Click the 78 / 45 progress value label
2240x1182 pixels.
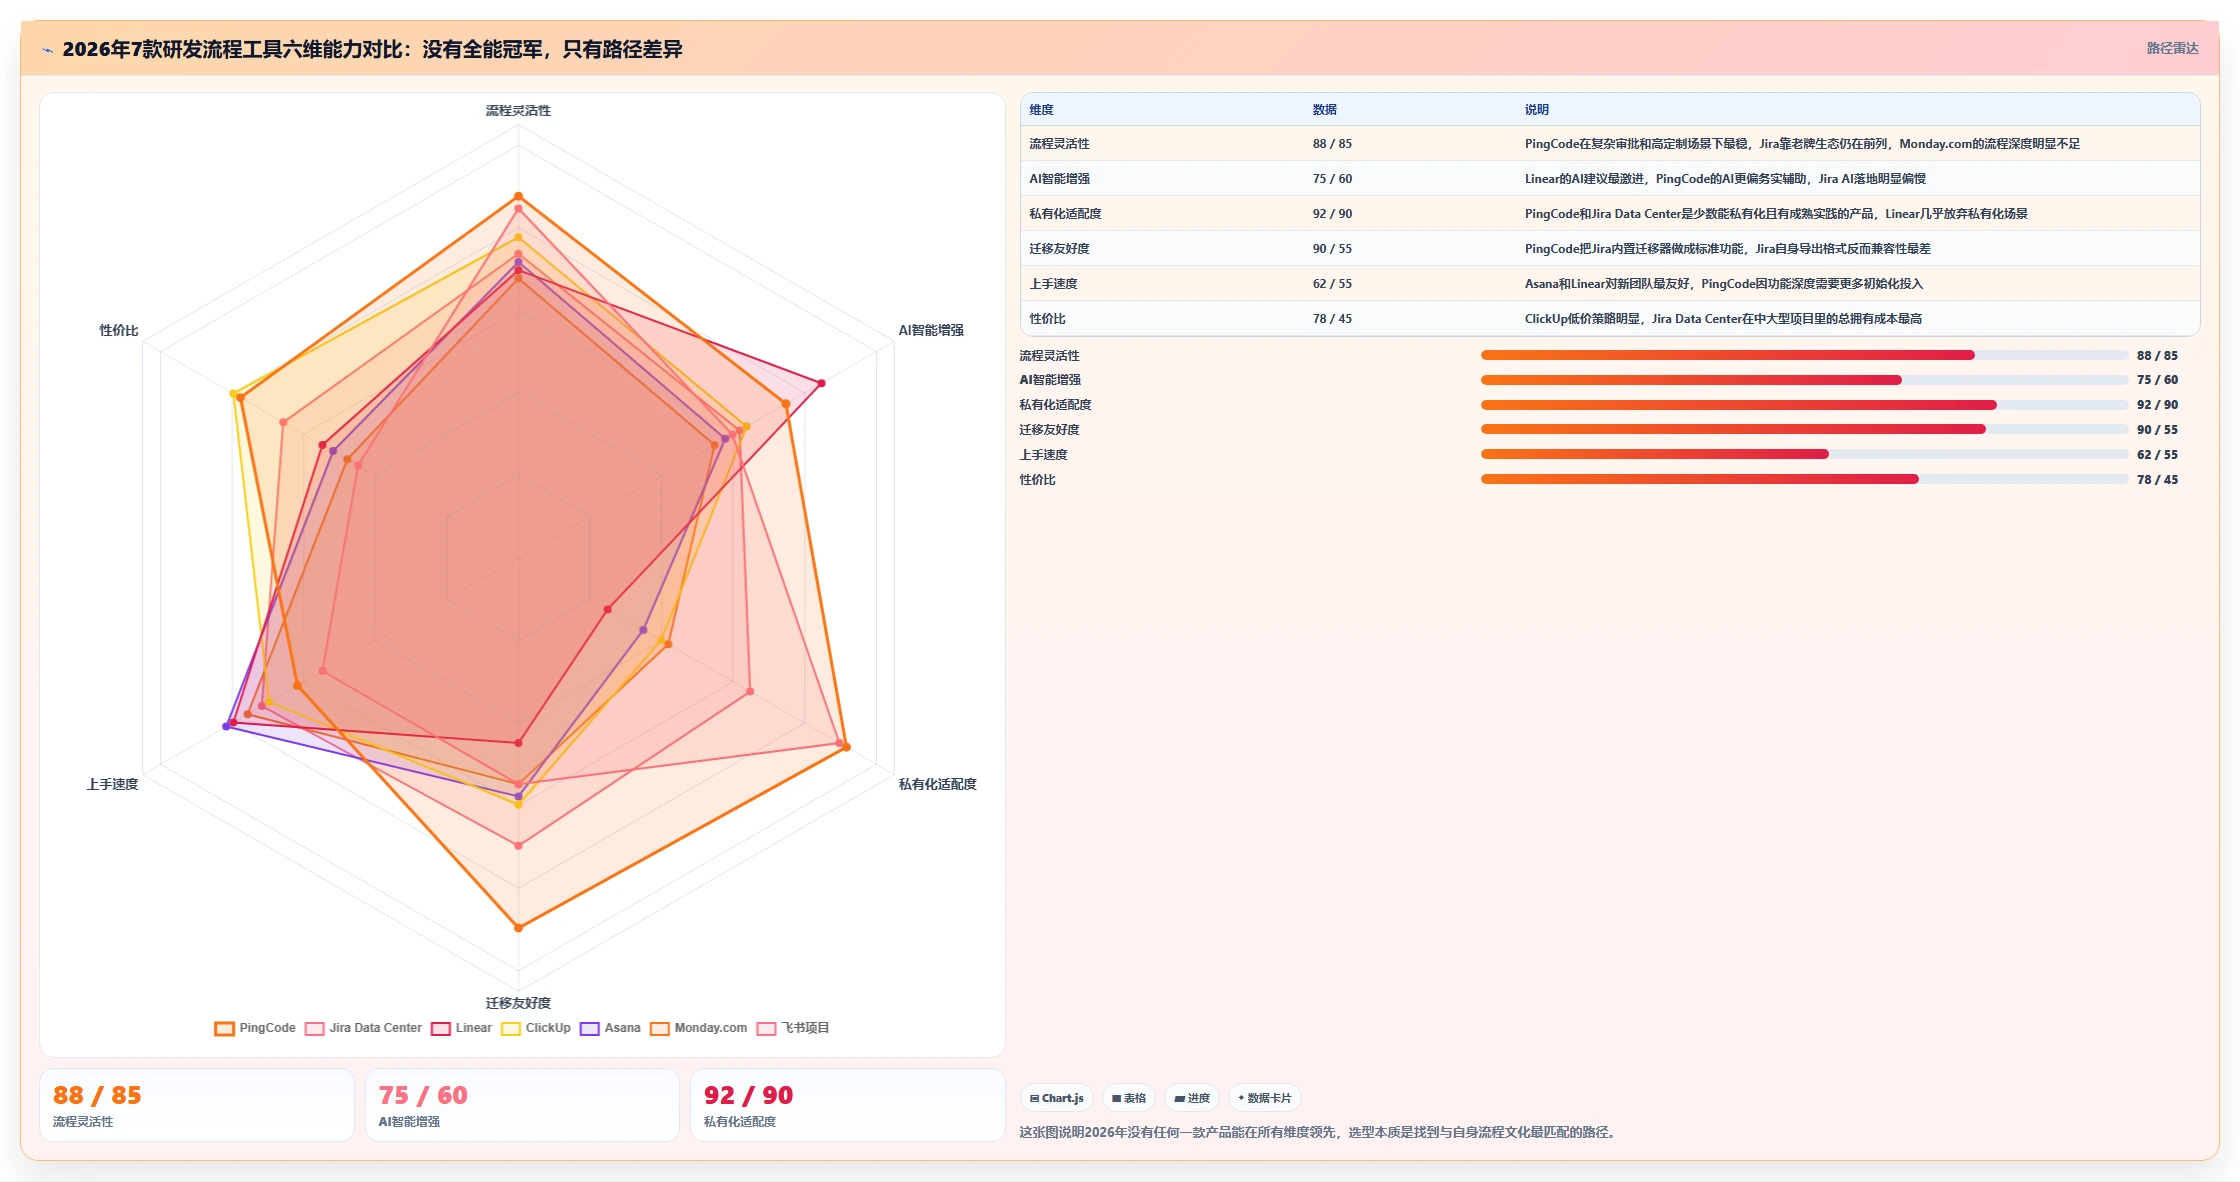pyautogui.click(x=2157, y=480)
